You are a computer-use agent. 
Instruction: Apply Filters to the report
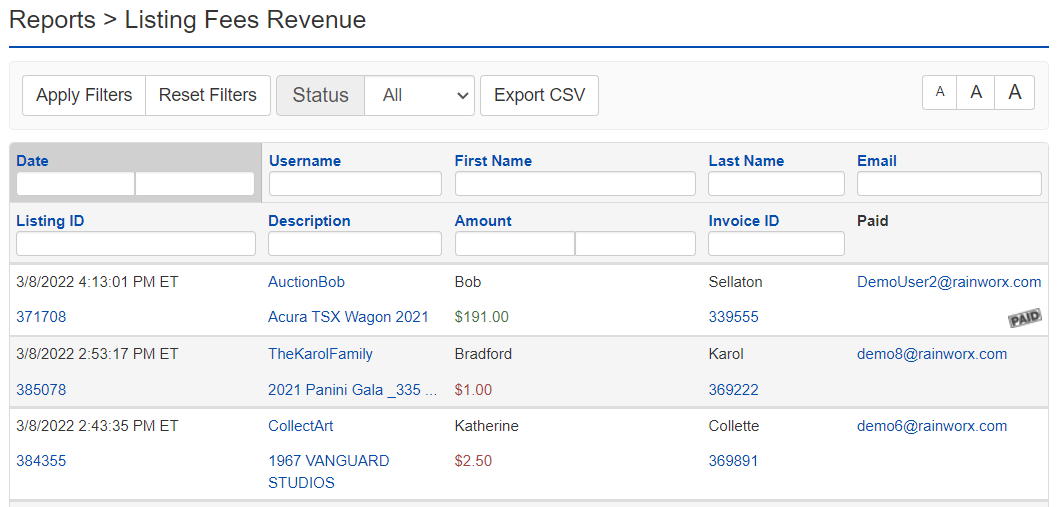pyautogui.click(x=84, y=95)
